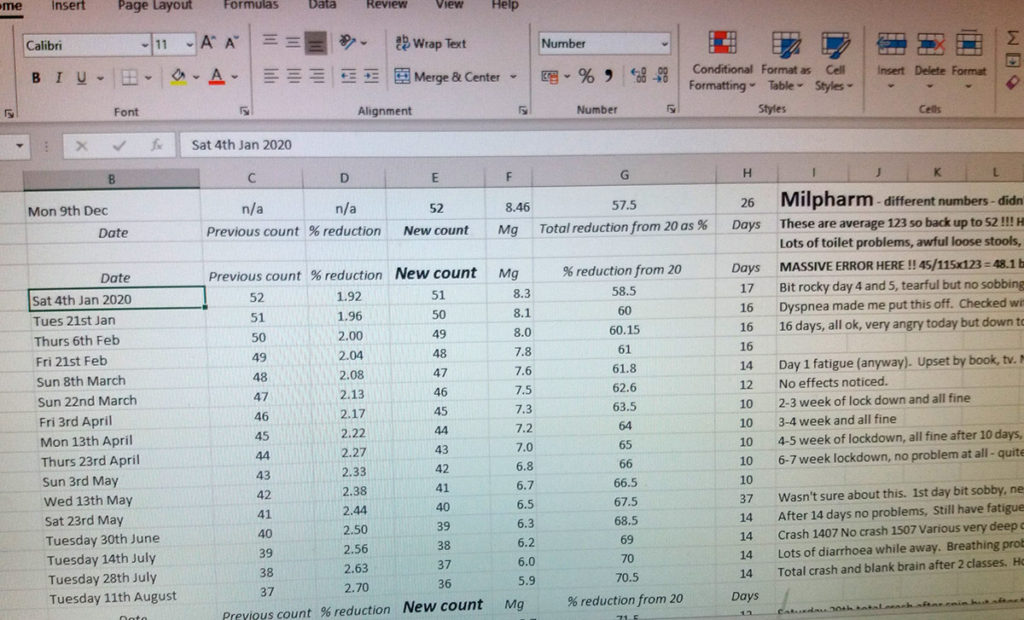This screenshot has height=620, width=1024.
Task: Toggle italic formatting
Action: click(59, 78)
